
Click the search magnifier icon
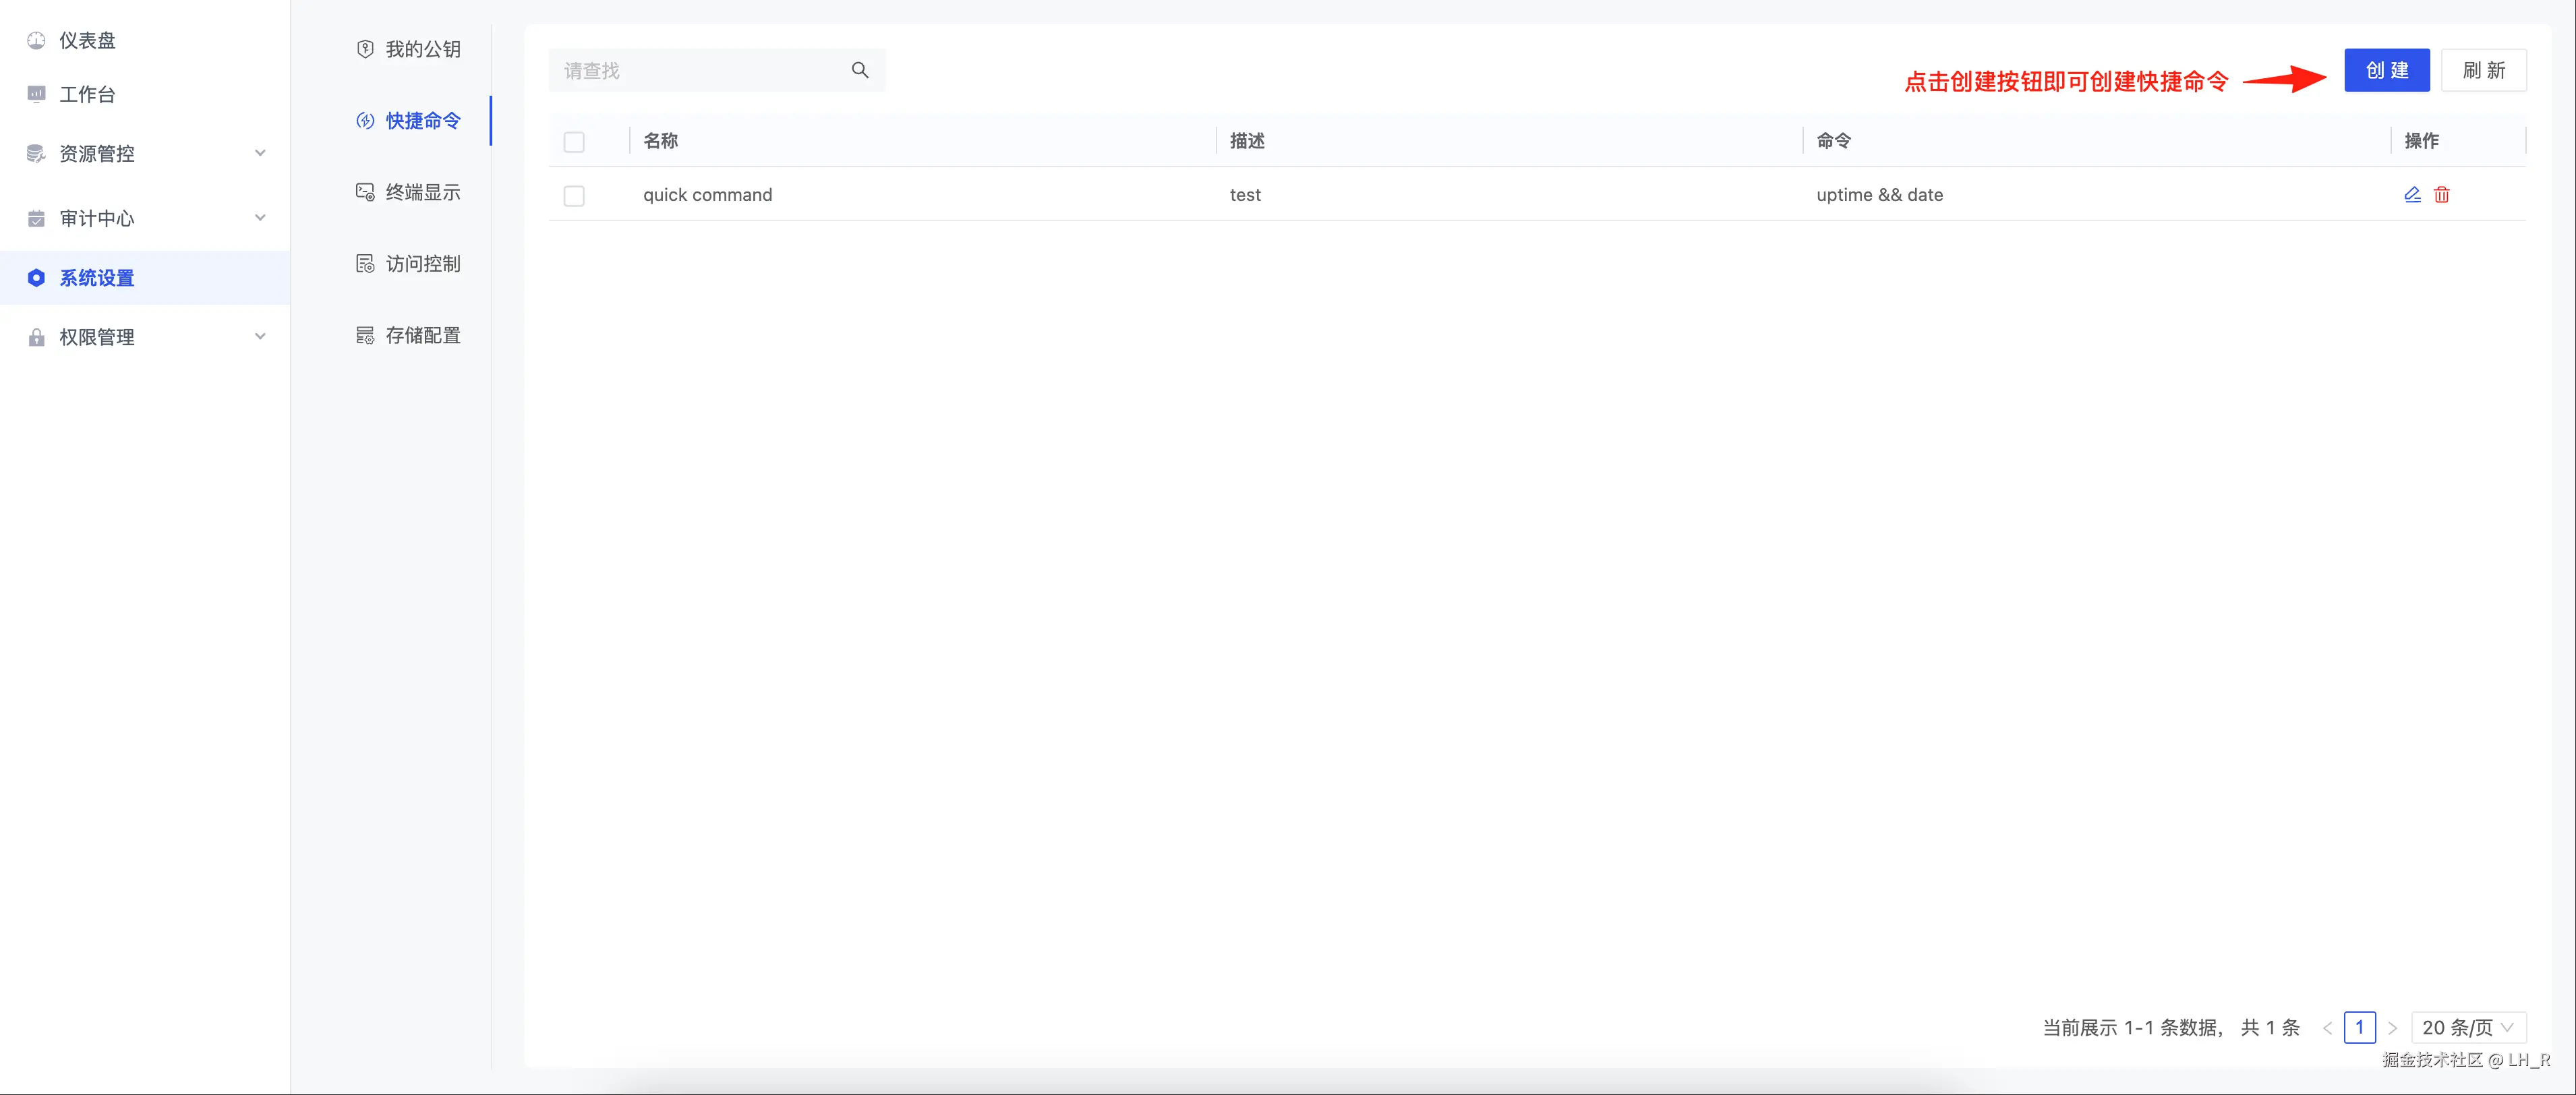(859, 70)
